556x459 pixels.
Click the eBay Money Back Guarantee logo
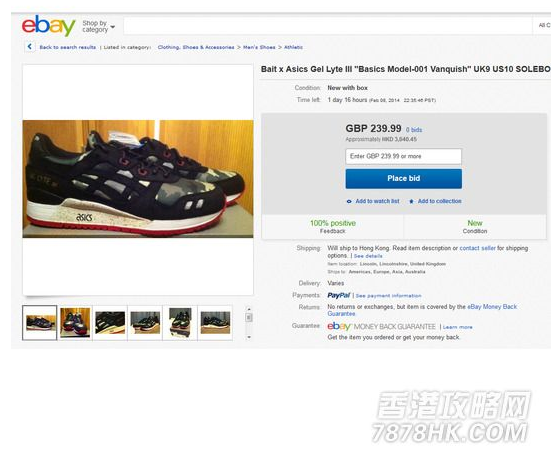382,326
